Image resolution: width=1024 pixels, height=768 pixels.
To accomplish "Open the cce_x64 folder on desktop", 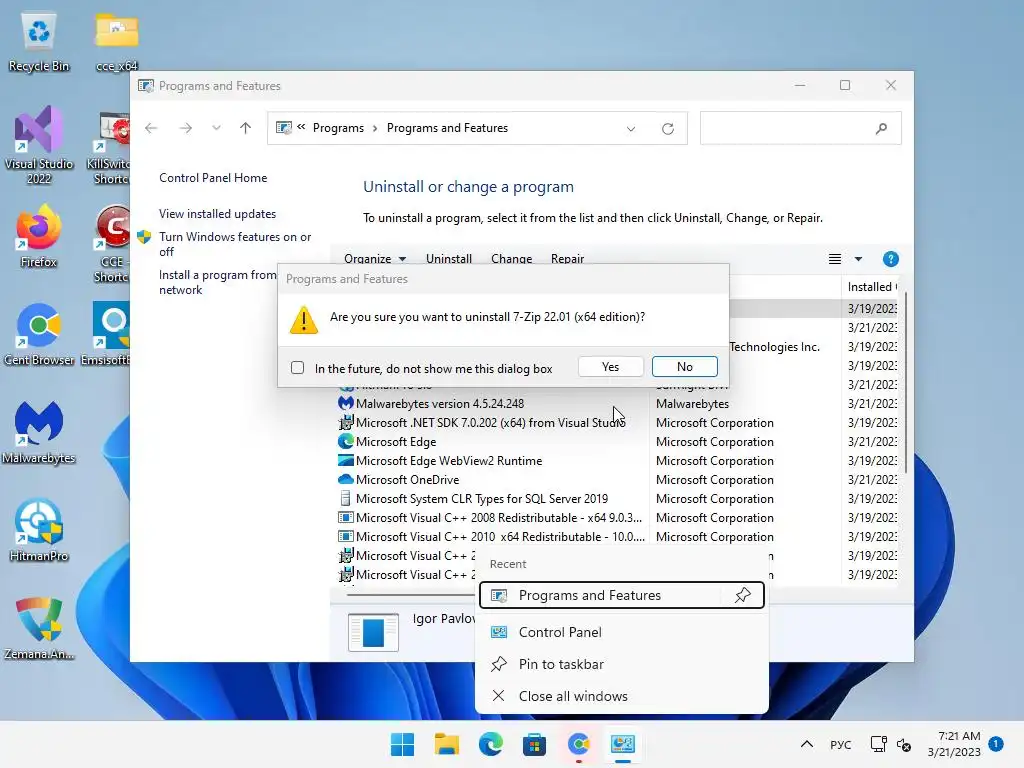I will pyautogui.click(x=116, y=42).
